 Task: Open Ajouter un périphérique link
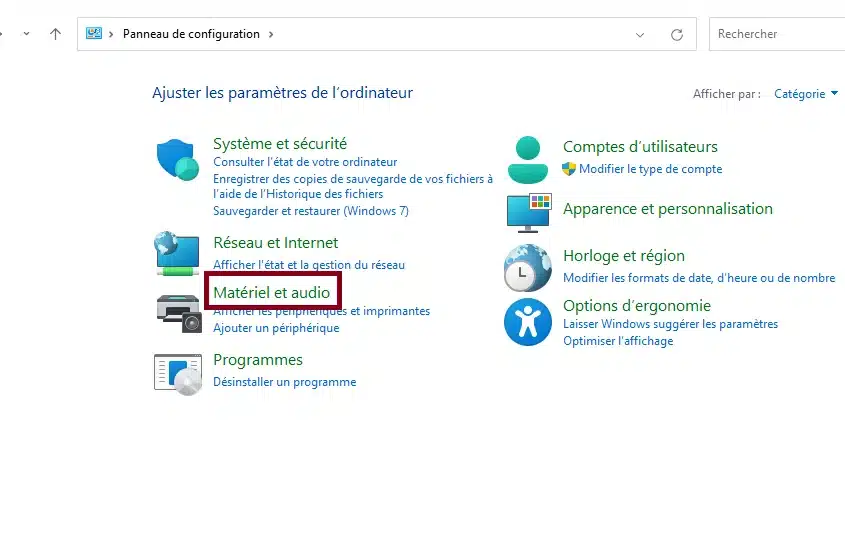[276, 328]
